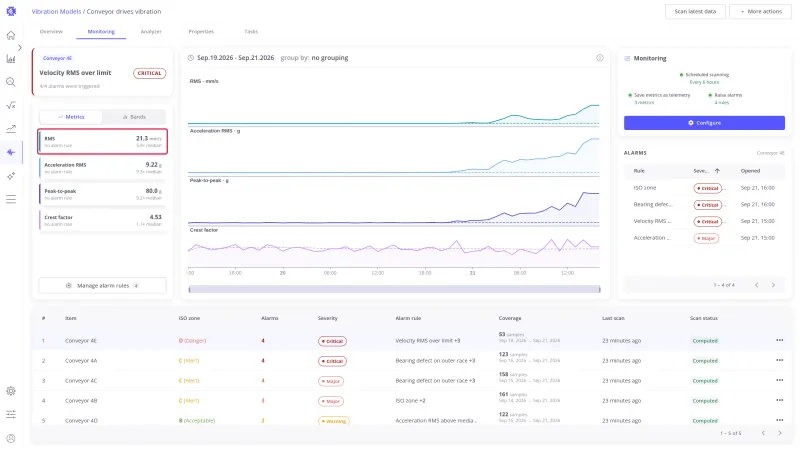The height and width of the screenshot is (450, 800).
Task: Click the Coverage column header
Action: (x=510, y=318)
